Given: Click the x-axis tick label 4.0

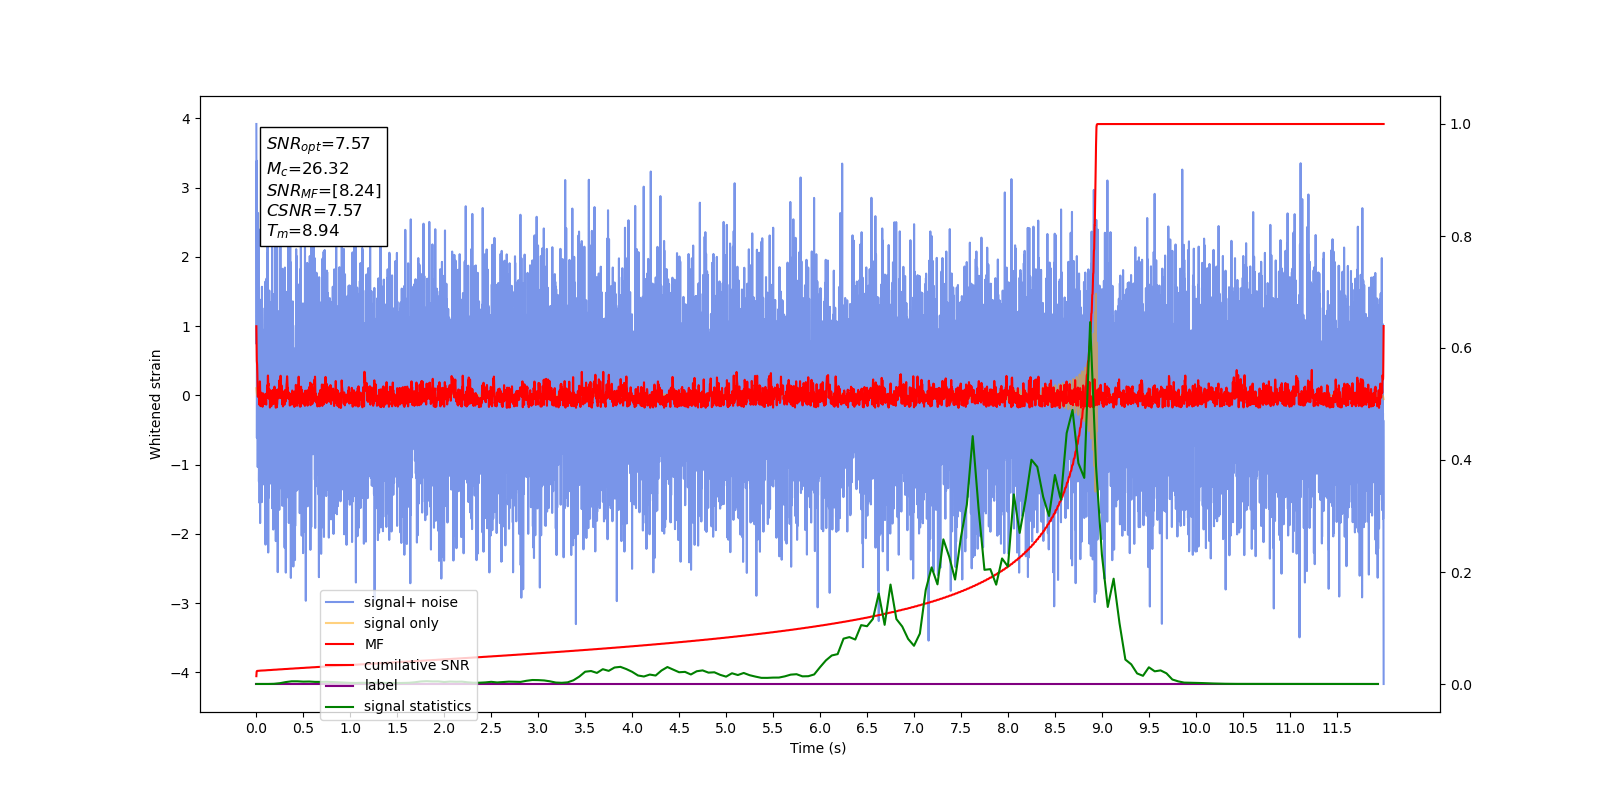Looking at the screenshot, I should tap(632, 728).
